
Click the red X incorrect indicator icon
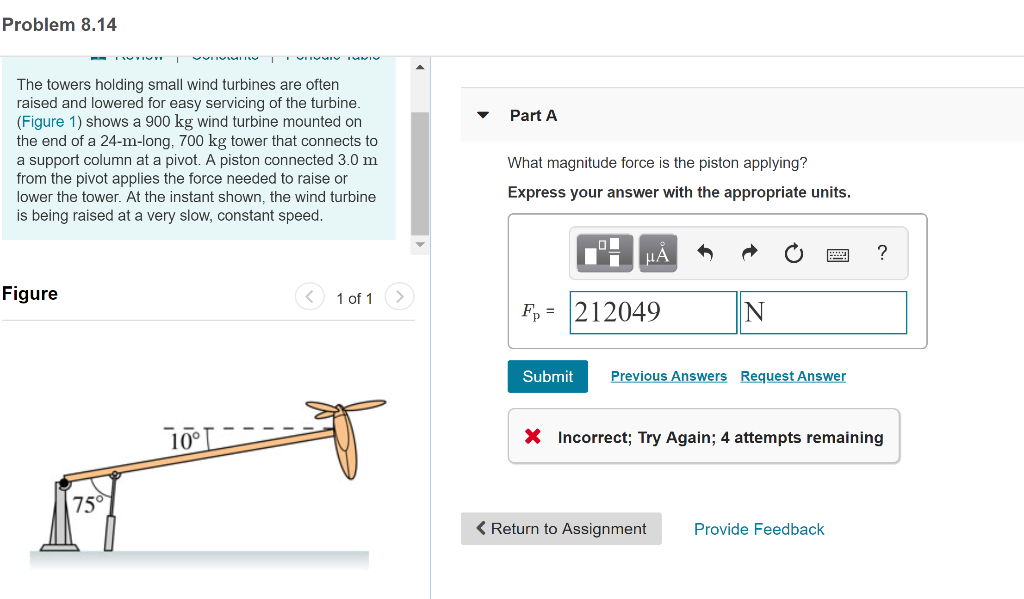click(531, 436)
